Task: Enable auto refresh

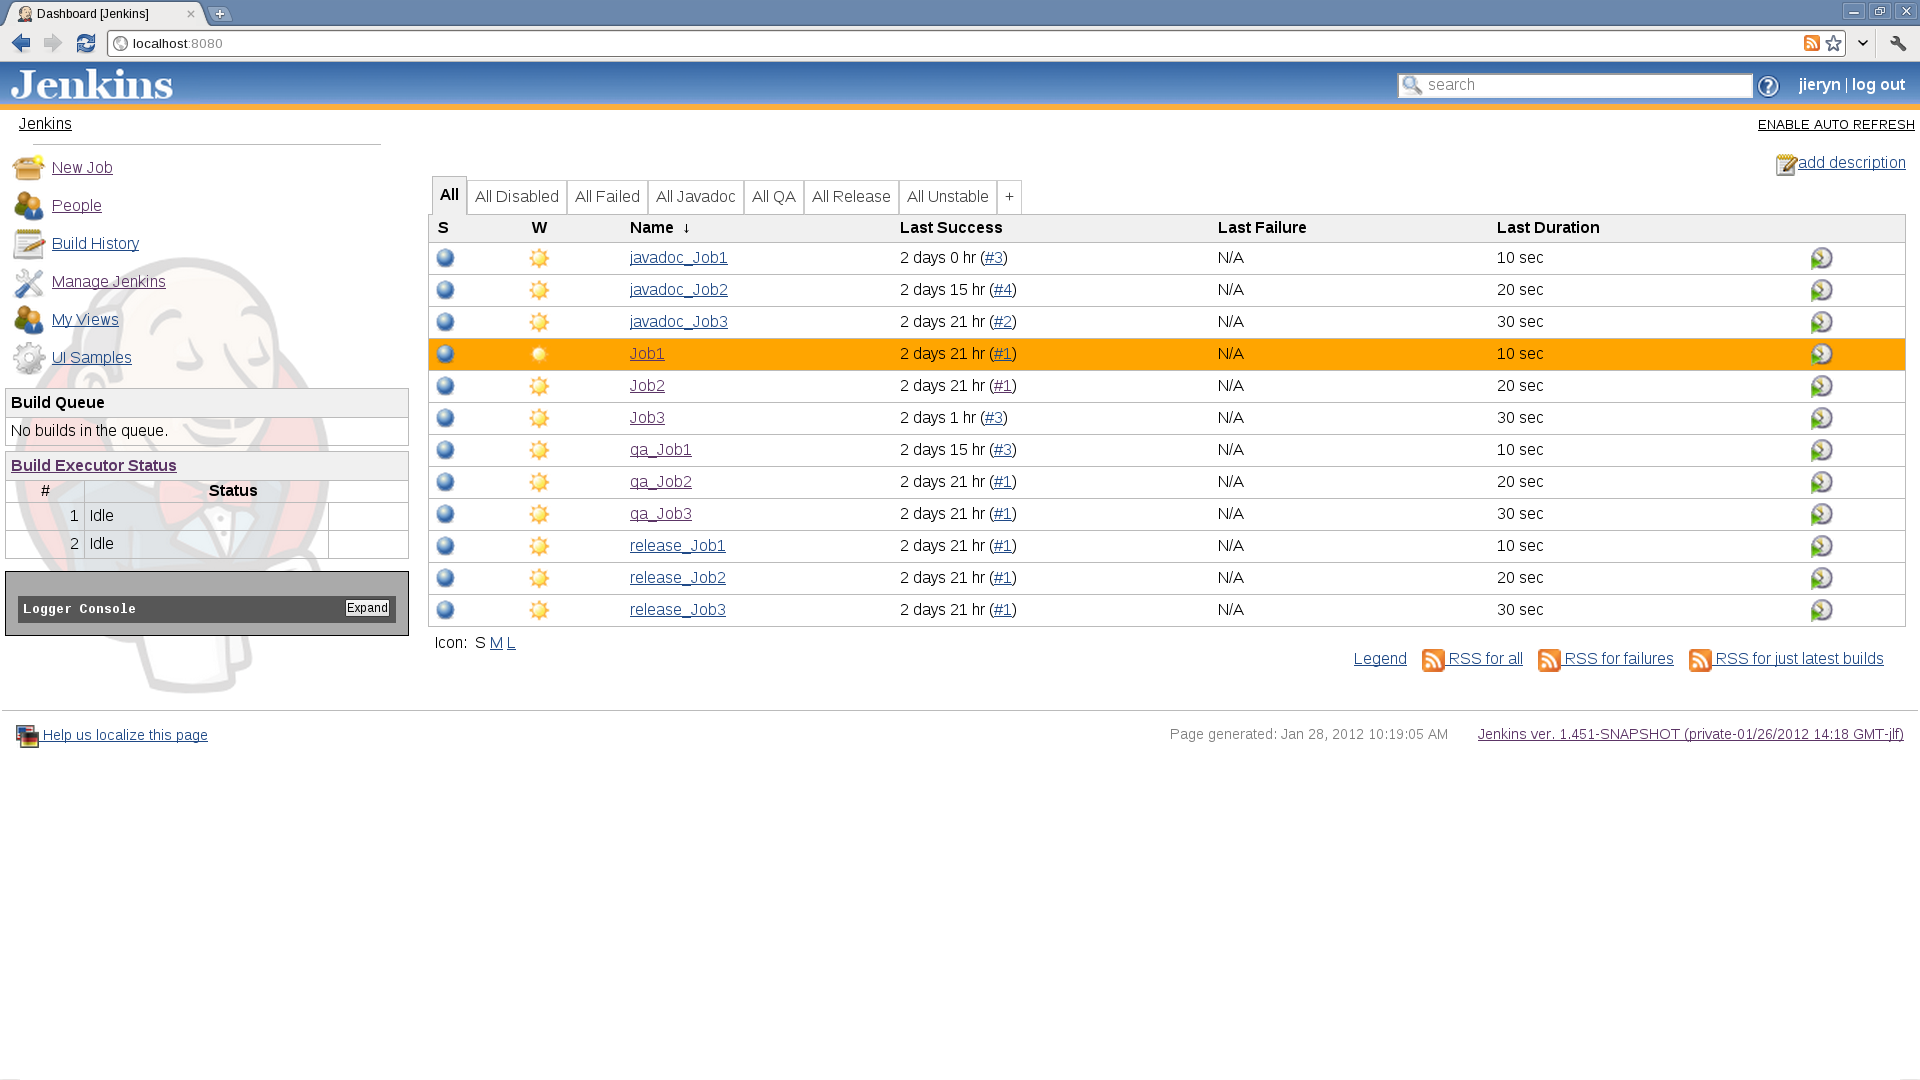Action: coord(1836,124)
